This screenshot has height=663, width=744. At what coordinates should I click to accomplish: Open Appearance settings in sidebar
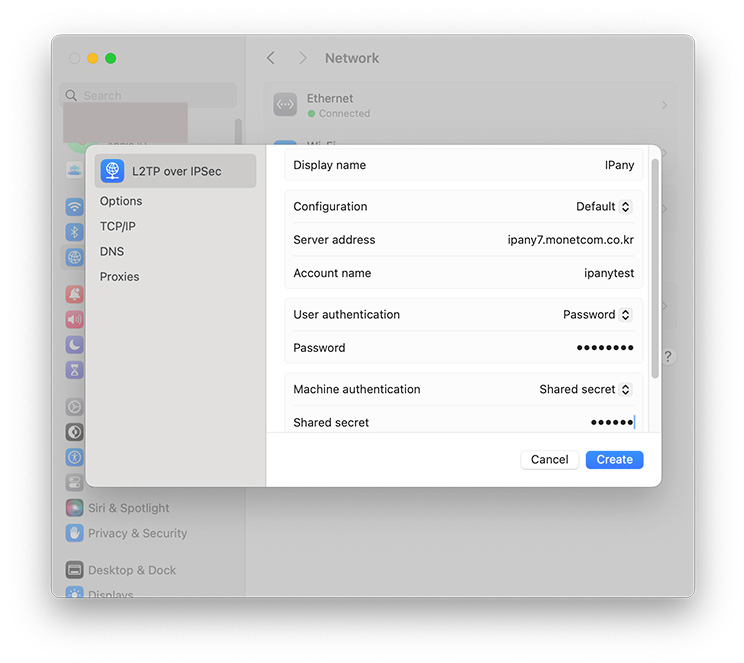(x=74, y=432)
